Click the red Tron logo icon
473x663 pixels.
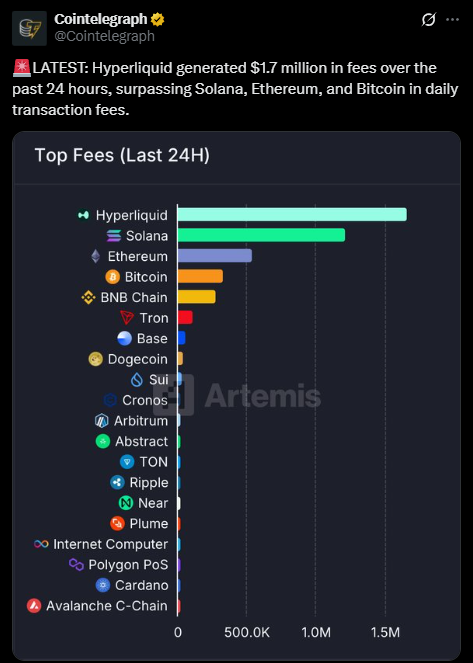coord(127,318)
